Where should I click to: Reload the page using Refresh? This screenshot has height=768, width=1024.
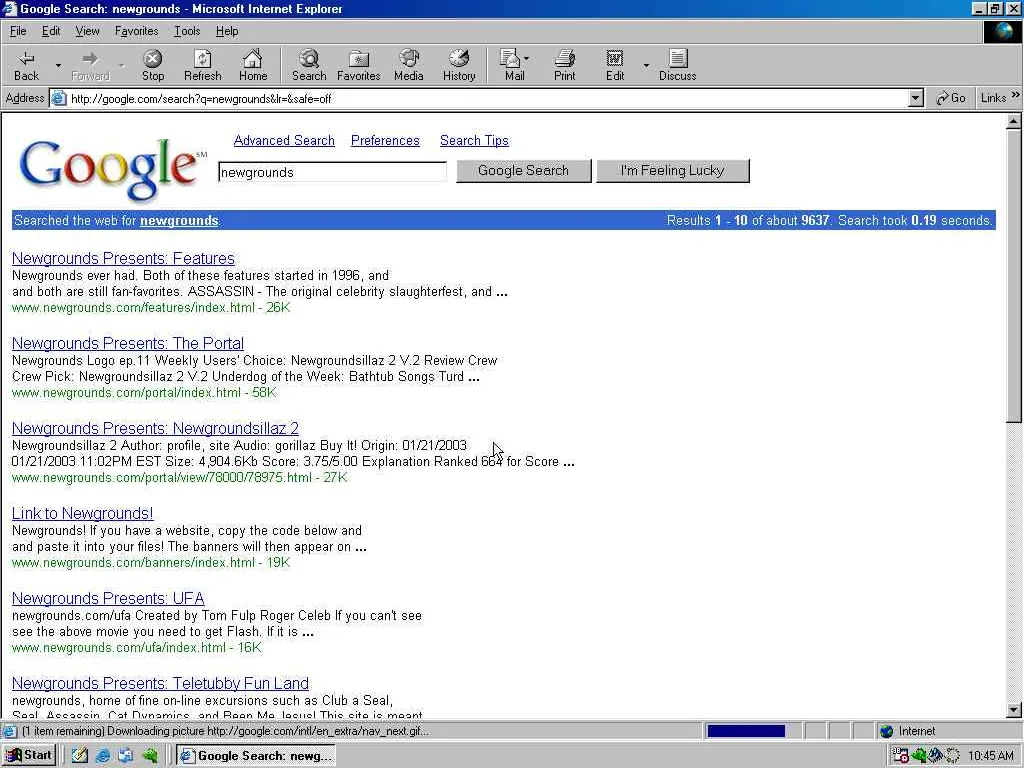click(x=202, y=65)
